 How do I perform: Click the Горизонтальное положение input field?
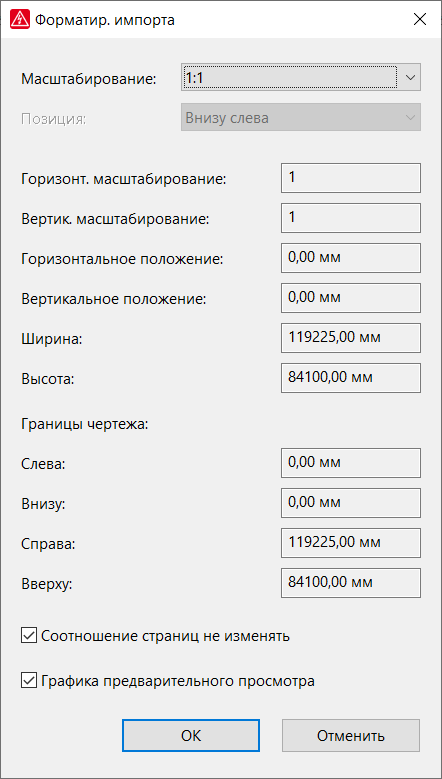tap(351, 258)
